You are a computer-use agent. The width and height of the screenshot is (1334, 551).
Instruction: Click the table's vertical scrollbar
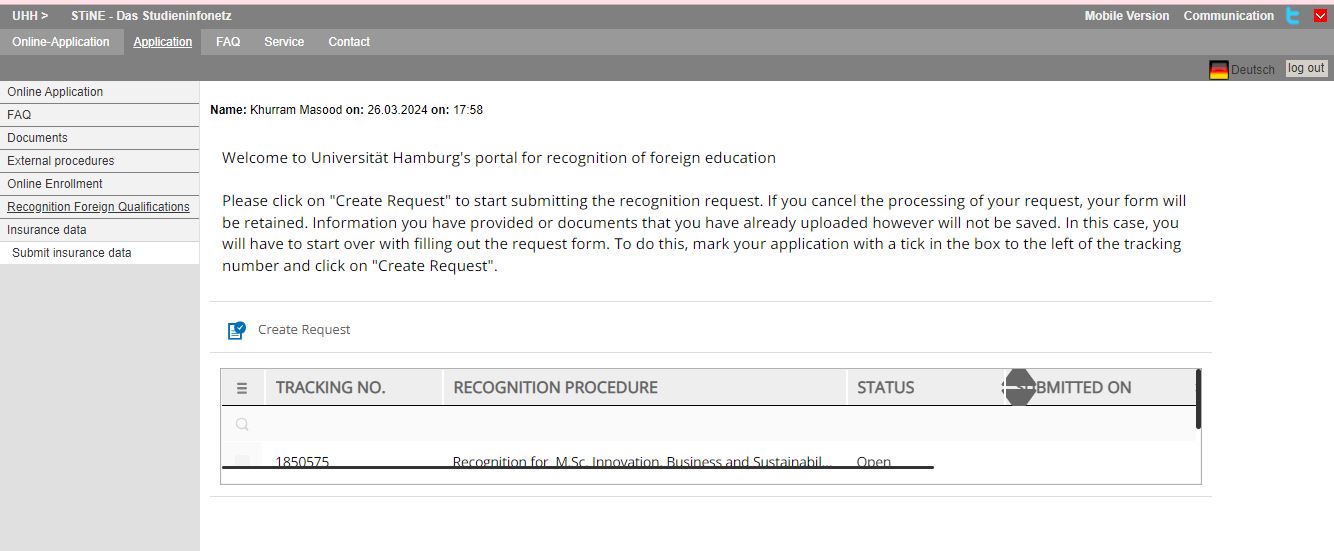click(1198, 399)
